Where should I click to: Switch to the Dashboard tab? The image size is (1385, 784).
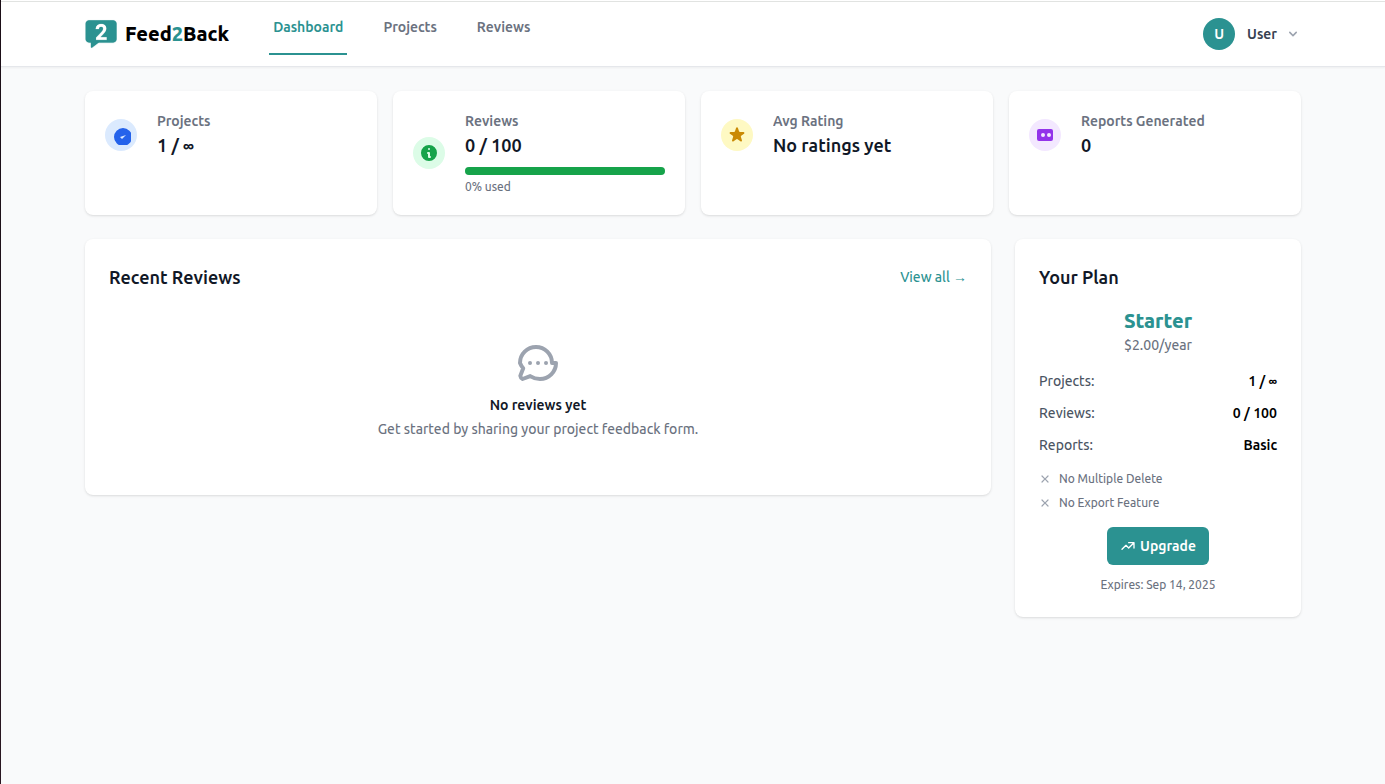308,28
